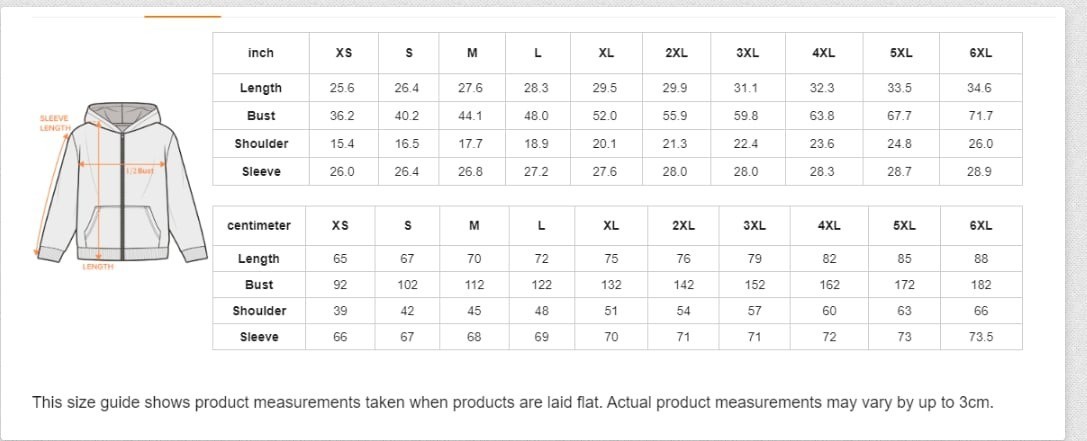Click the 73.5 sleeve value for size 6XL
1087x441 pixels.
click(x=981, y=337)
